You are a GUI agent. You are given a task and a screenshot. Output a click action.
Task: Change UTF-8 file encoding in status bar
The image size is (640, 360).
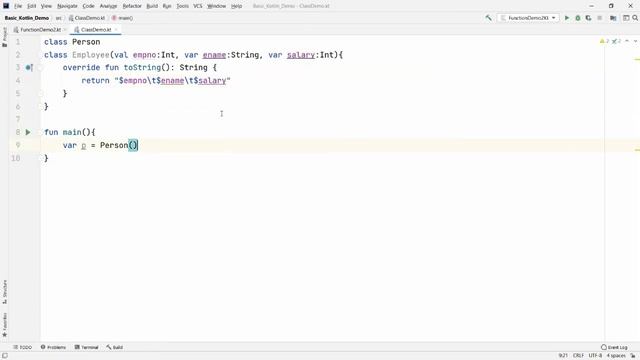click(595, 356)
